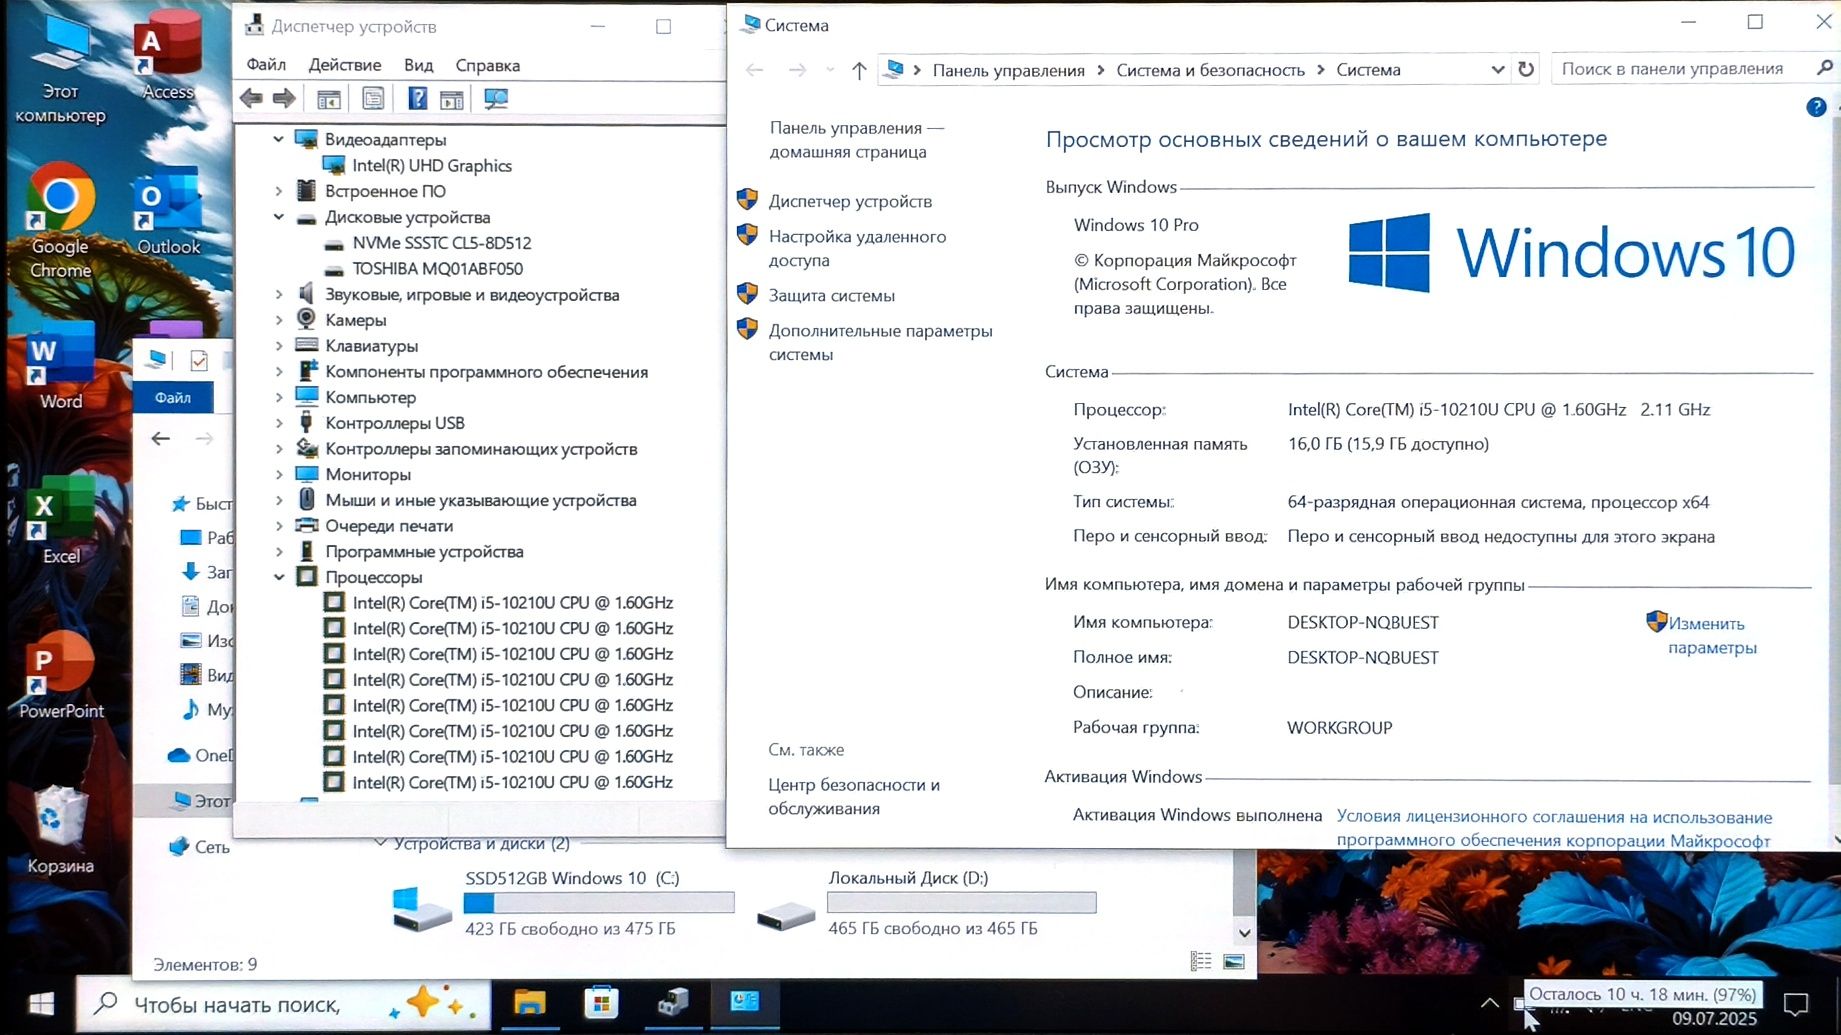The height and width of the screenshot is (1035, 1841).
Task: Click the help icon in Device Manager toolbar
Action: point(417,98)
